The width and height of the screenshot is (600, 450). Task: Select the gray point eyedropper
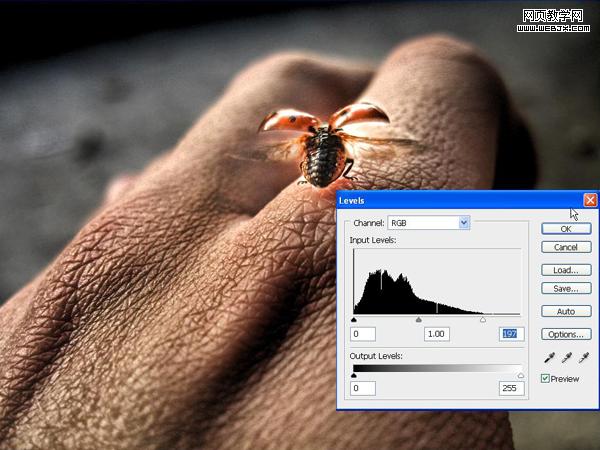point(567,358)
